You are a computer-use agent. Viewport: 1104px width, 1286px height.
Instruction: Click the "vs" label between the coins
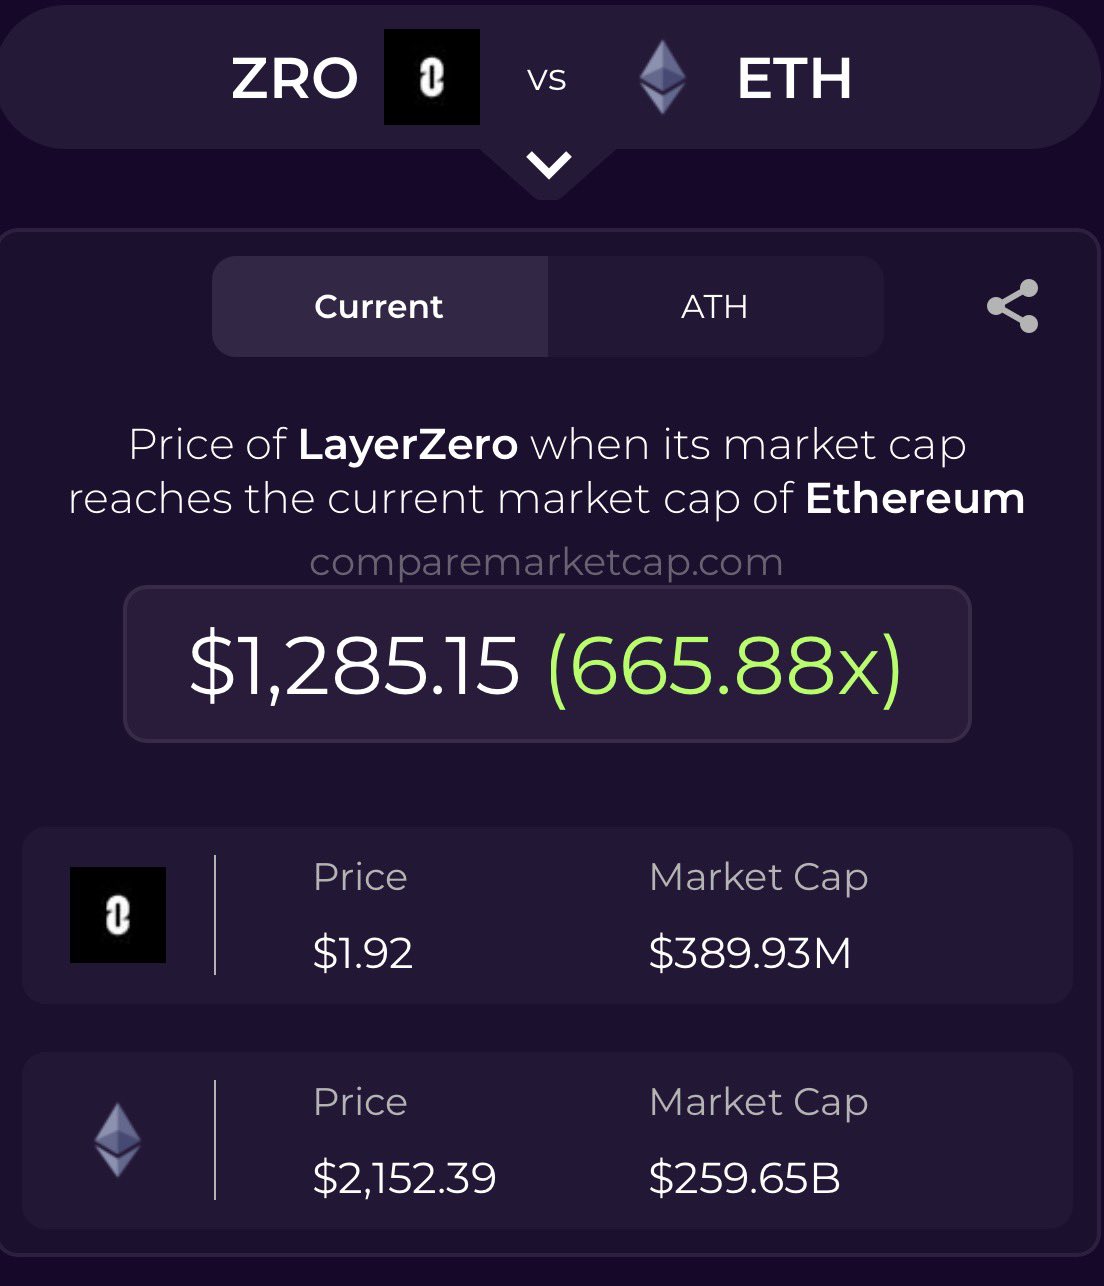(547, 78)
